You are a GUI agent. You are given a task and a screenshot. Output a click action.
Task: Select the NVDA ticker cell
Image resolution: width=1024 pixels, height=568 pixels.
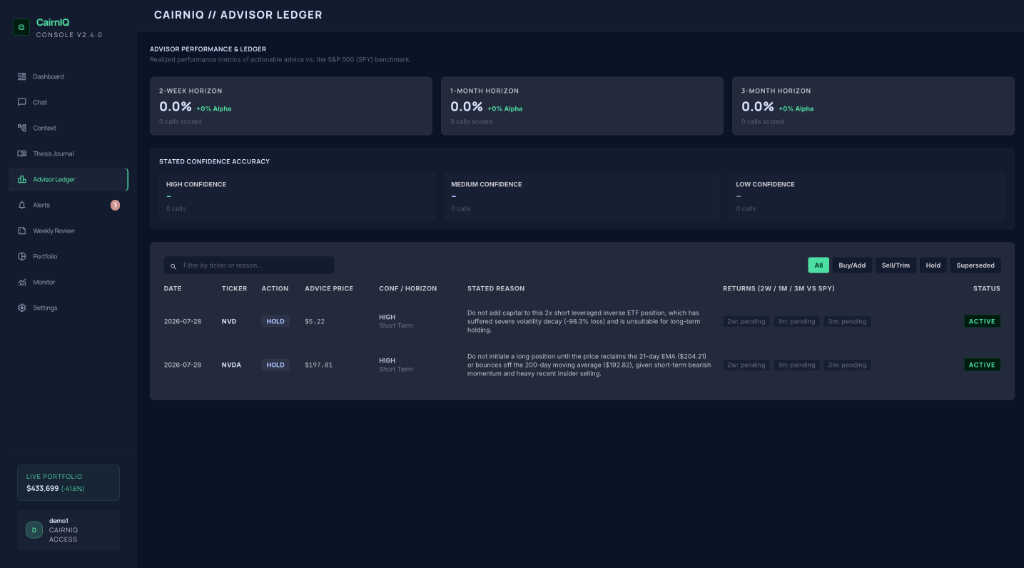231,365
